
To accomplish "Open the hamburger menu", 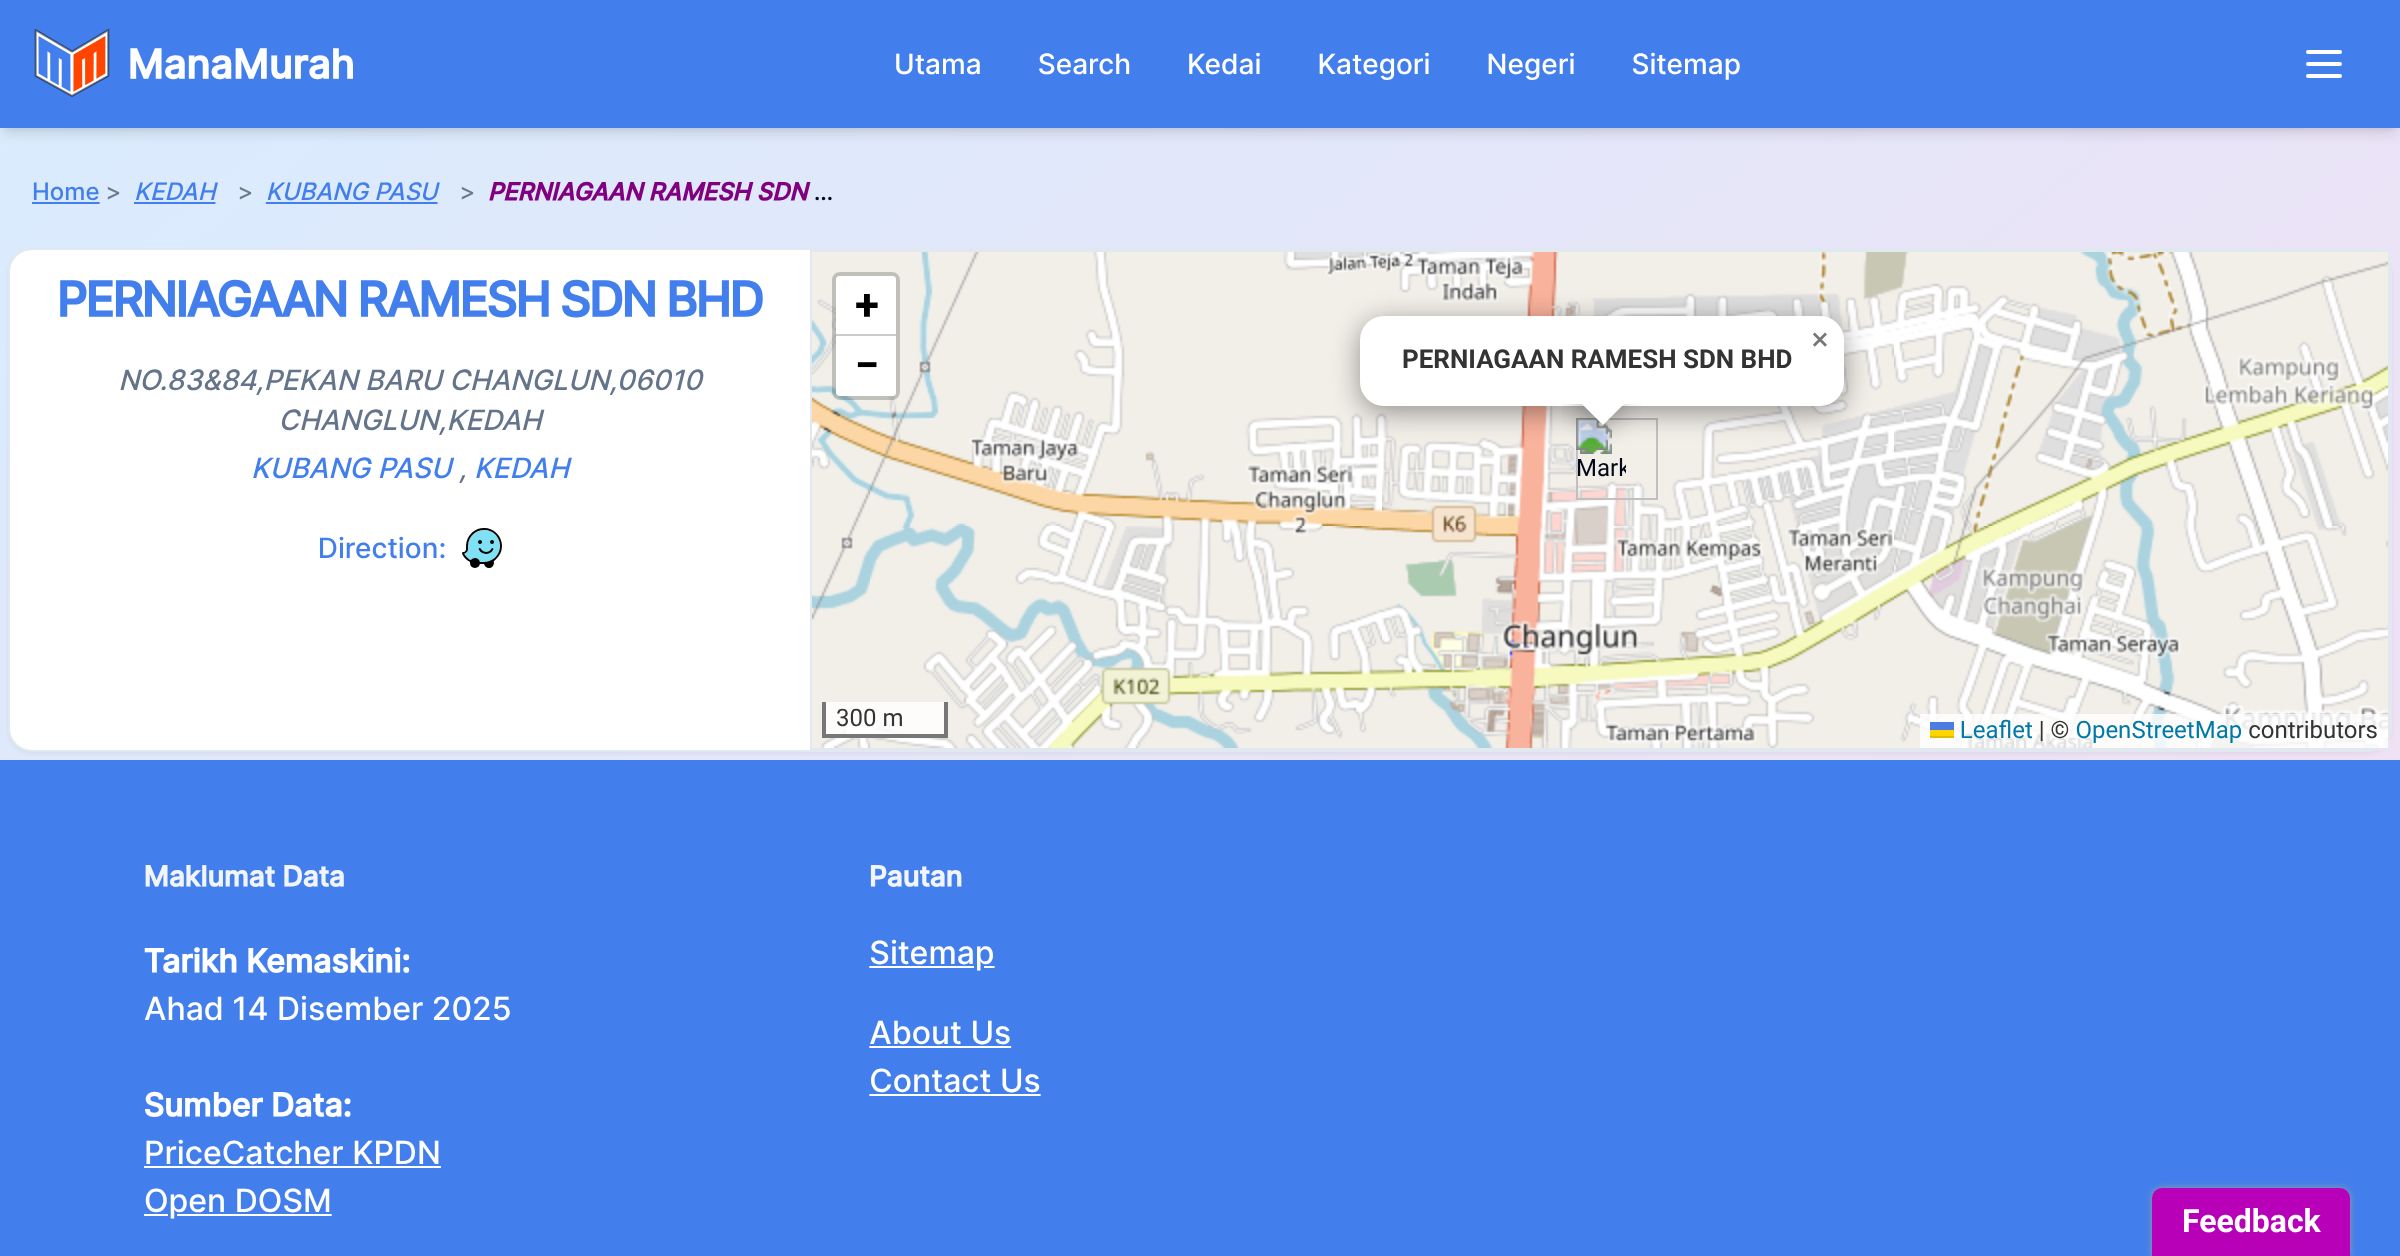I will click(2323, 64).
